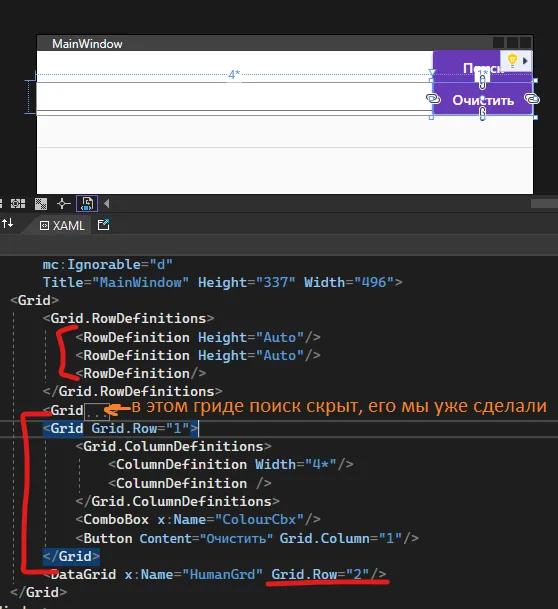
Task: Click the closing Grid.ColumnDefinitions tag
Action: [177, 501]
